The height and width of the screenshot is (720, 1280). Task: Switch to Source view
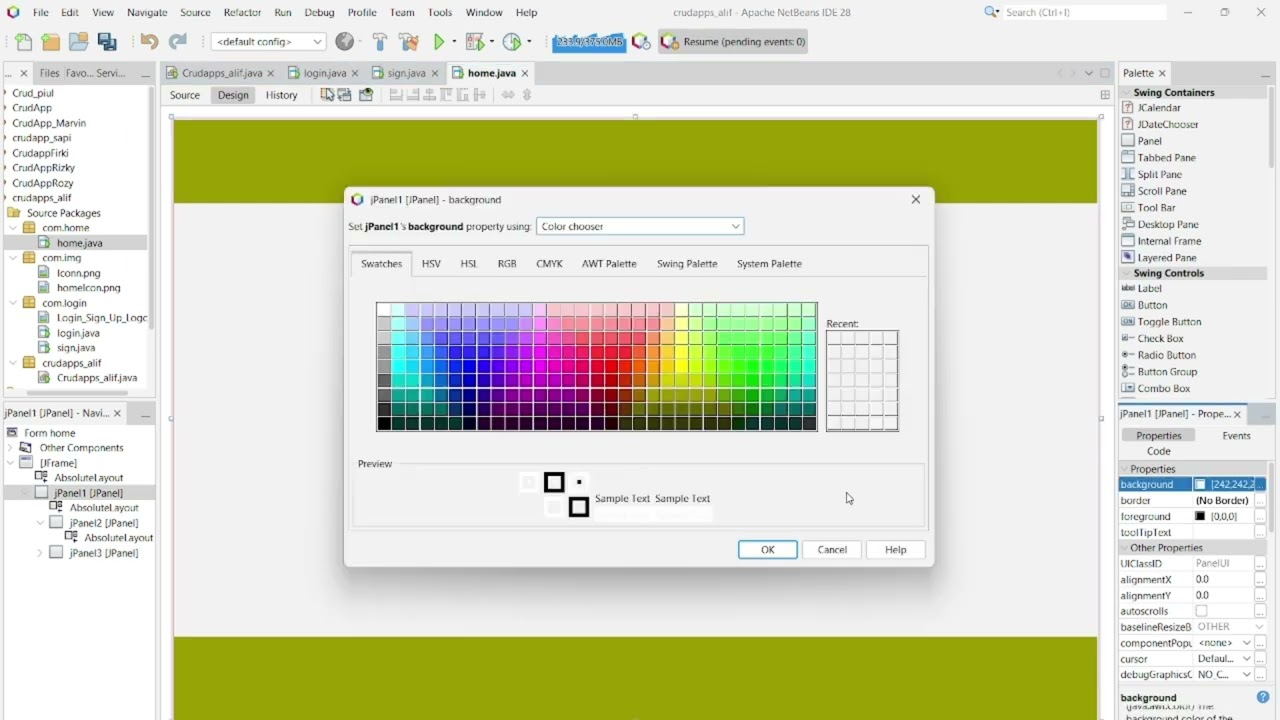pyautogui.click(x=184, y=95)
